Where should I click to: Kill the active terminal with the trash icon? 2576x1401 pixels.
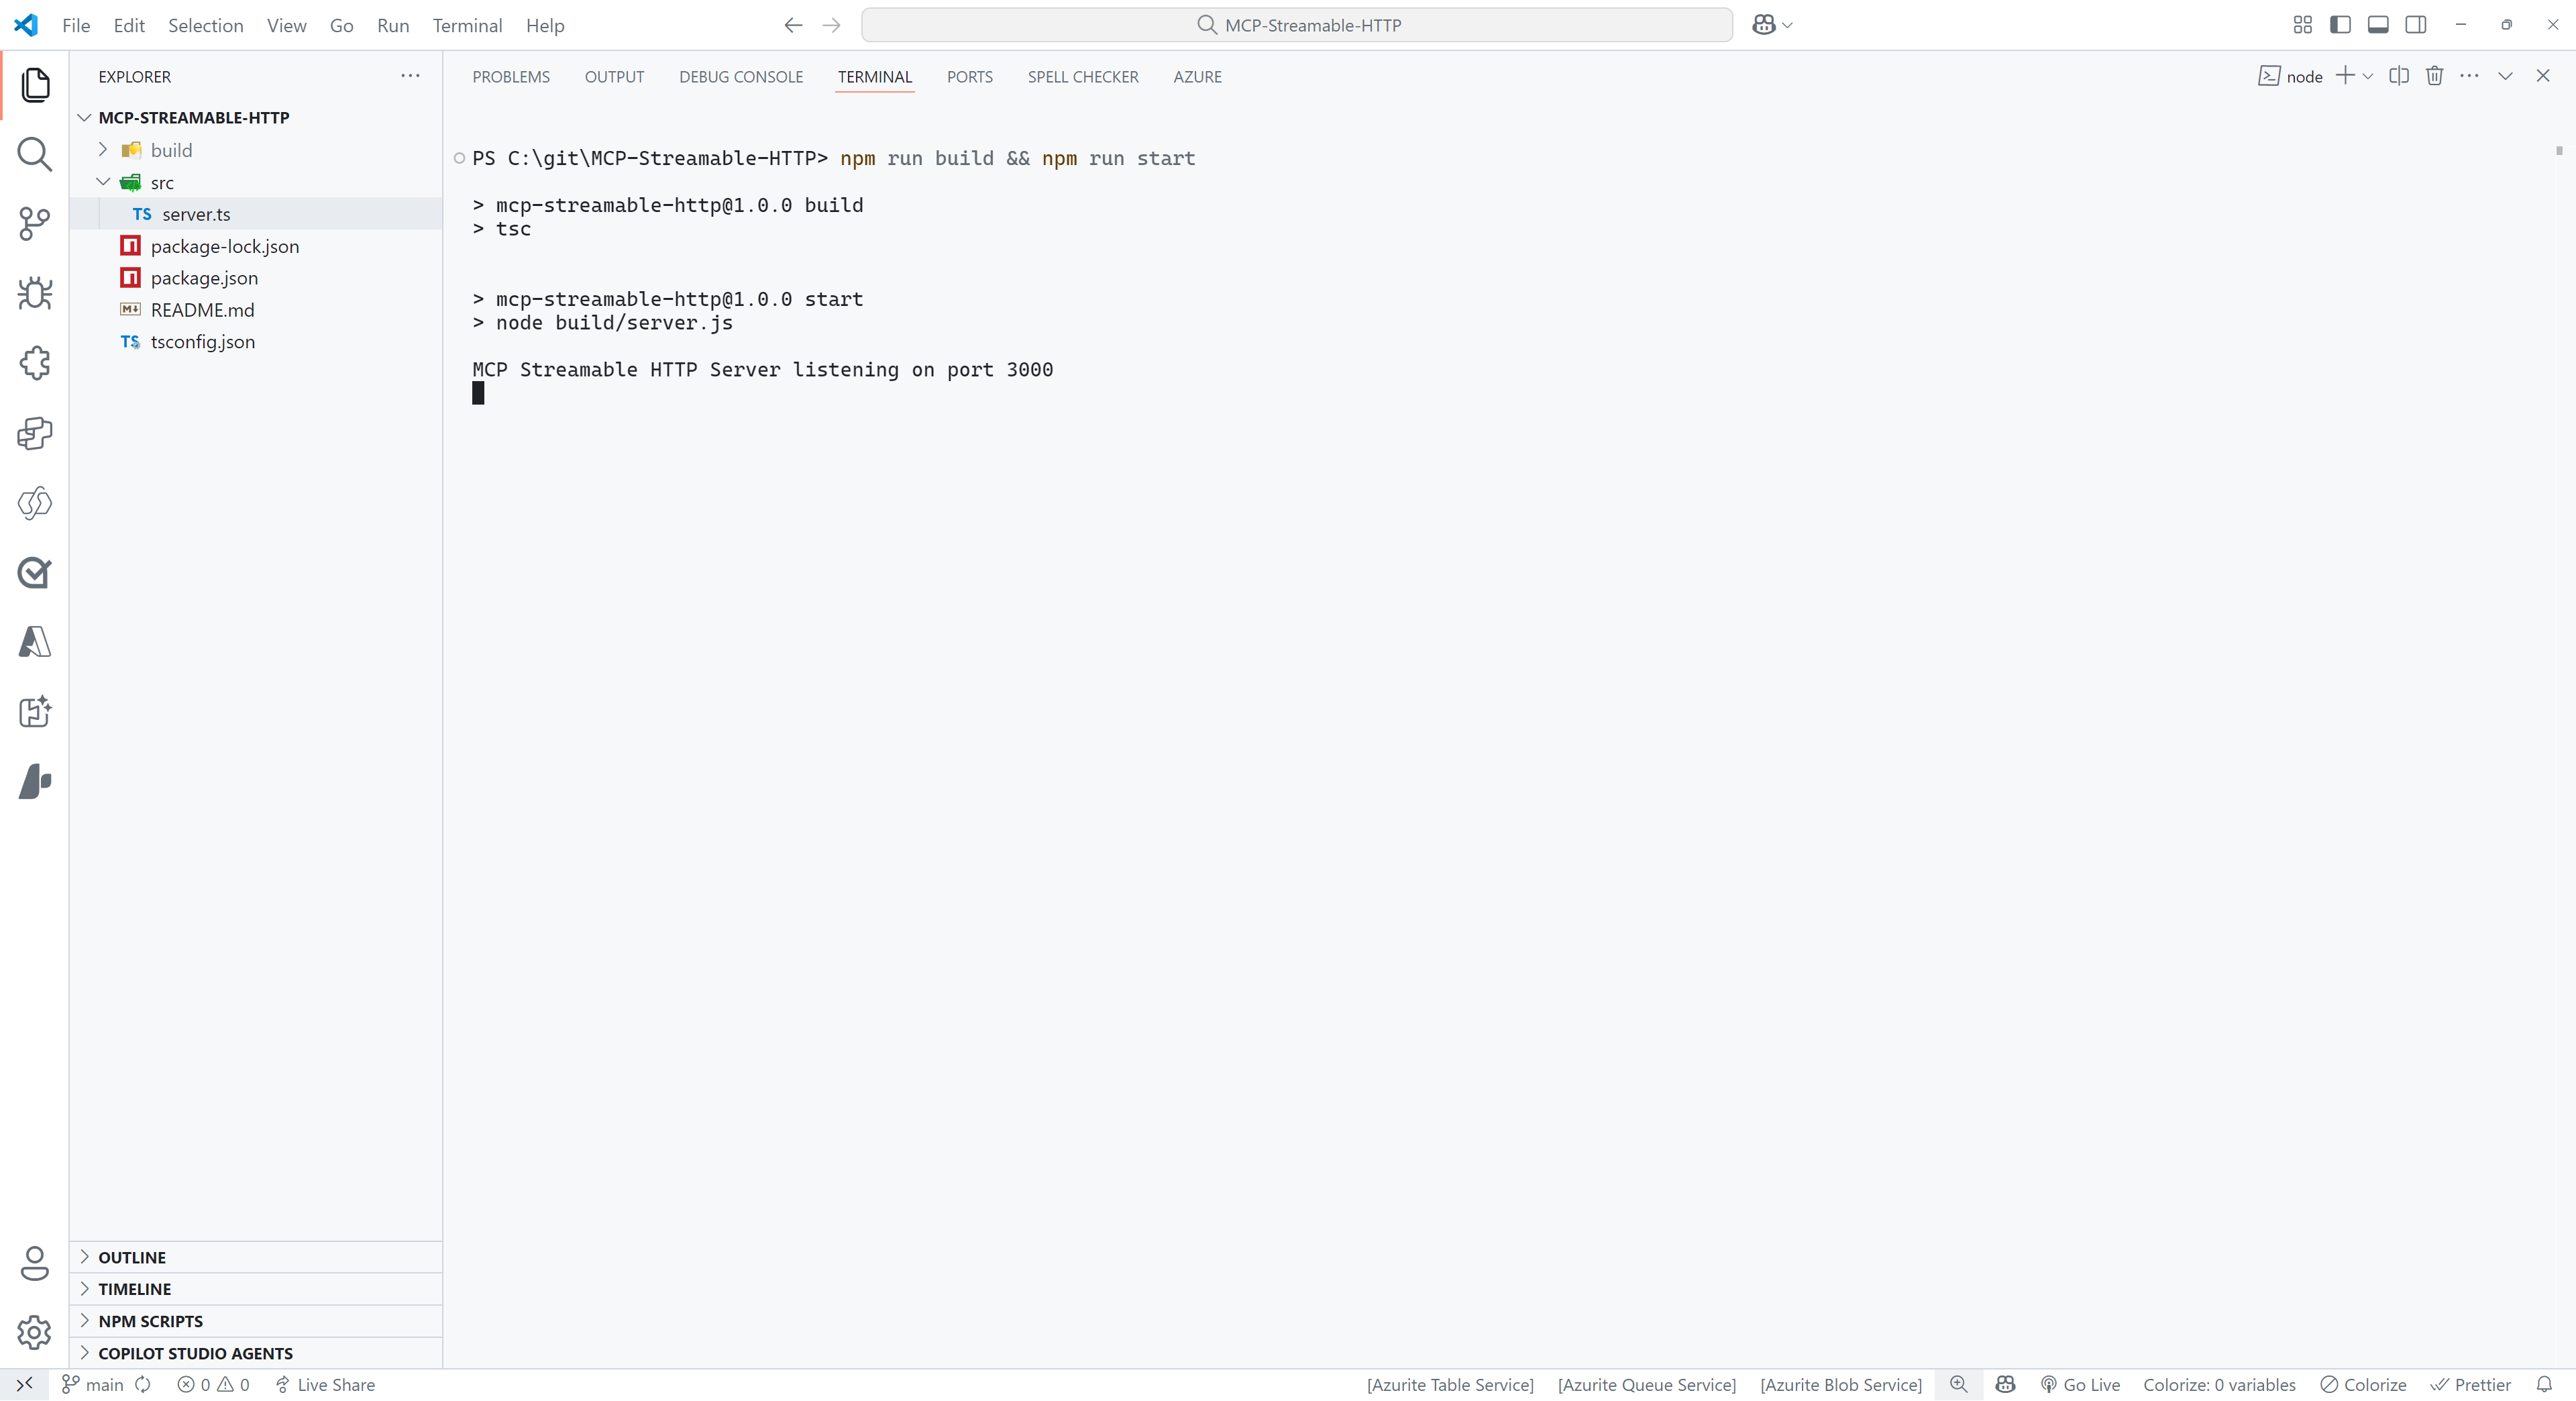point(2435,75)
